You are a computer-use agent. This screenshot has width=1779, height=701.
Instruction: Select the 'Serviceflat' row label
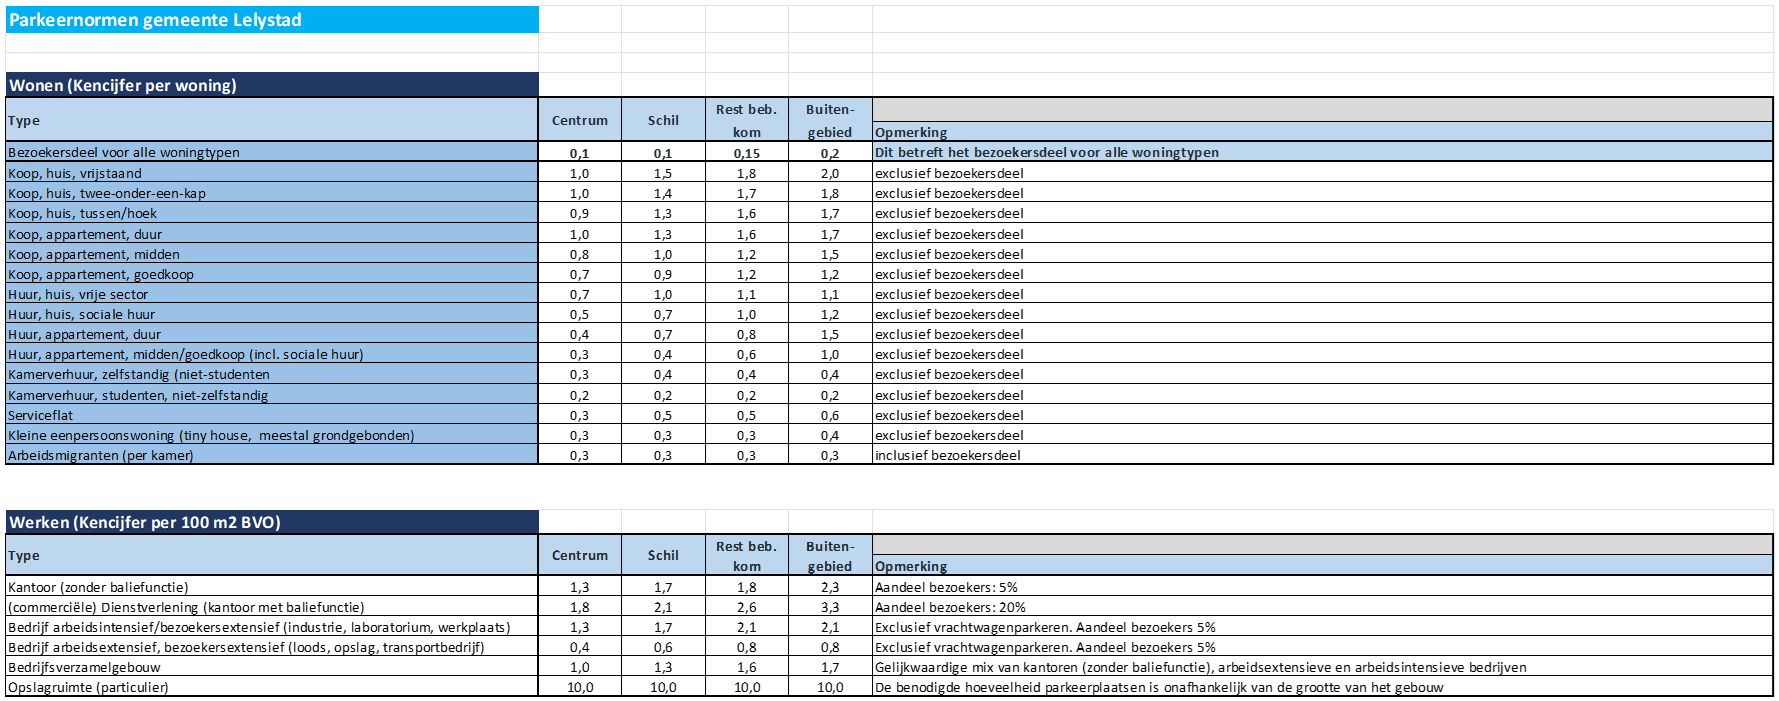tap(272, 415)
